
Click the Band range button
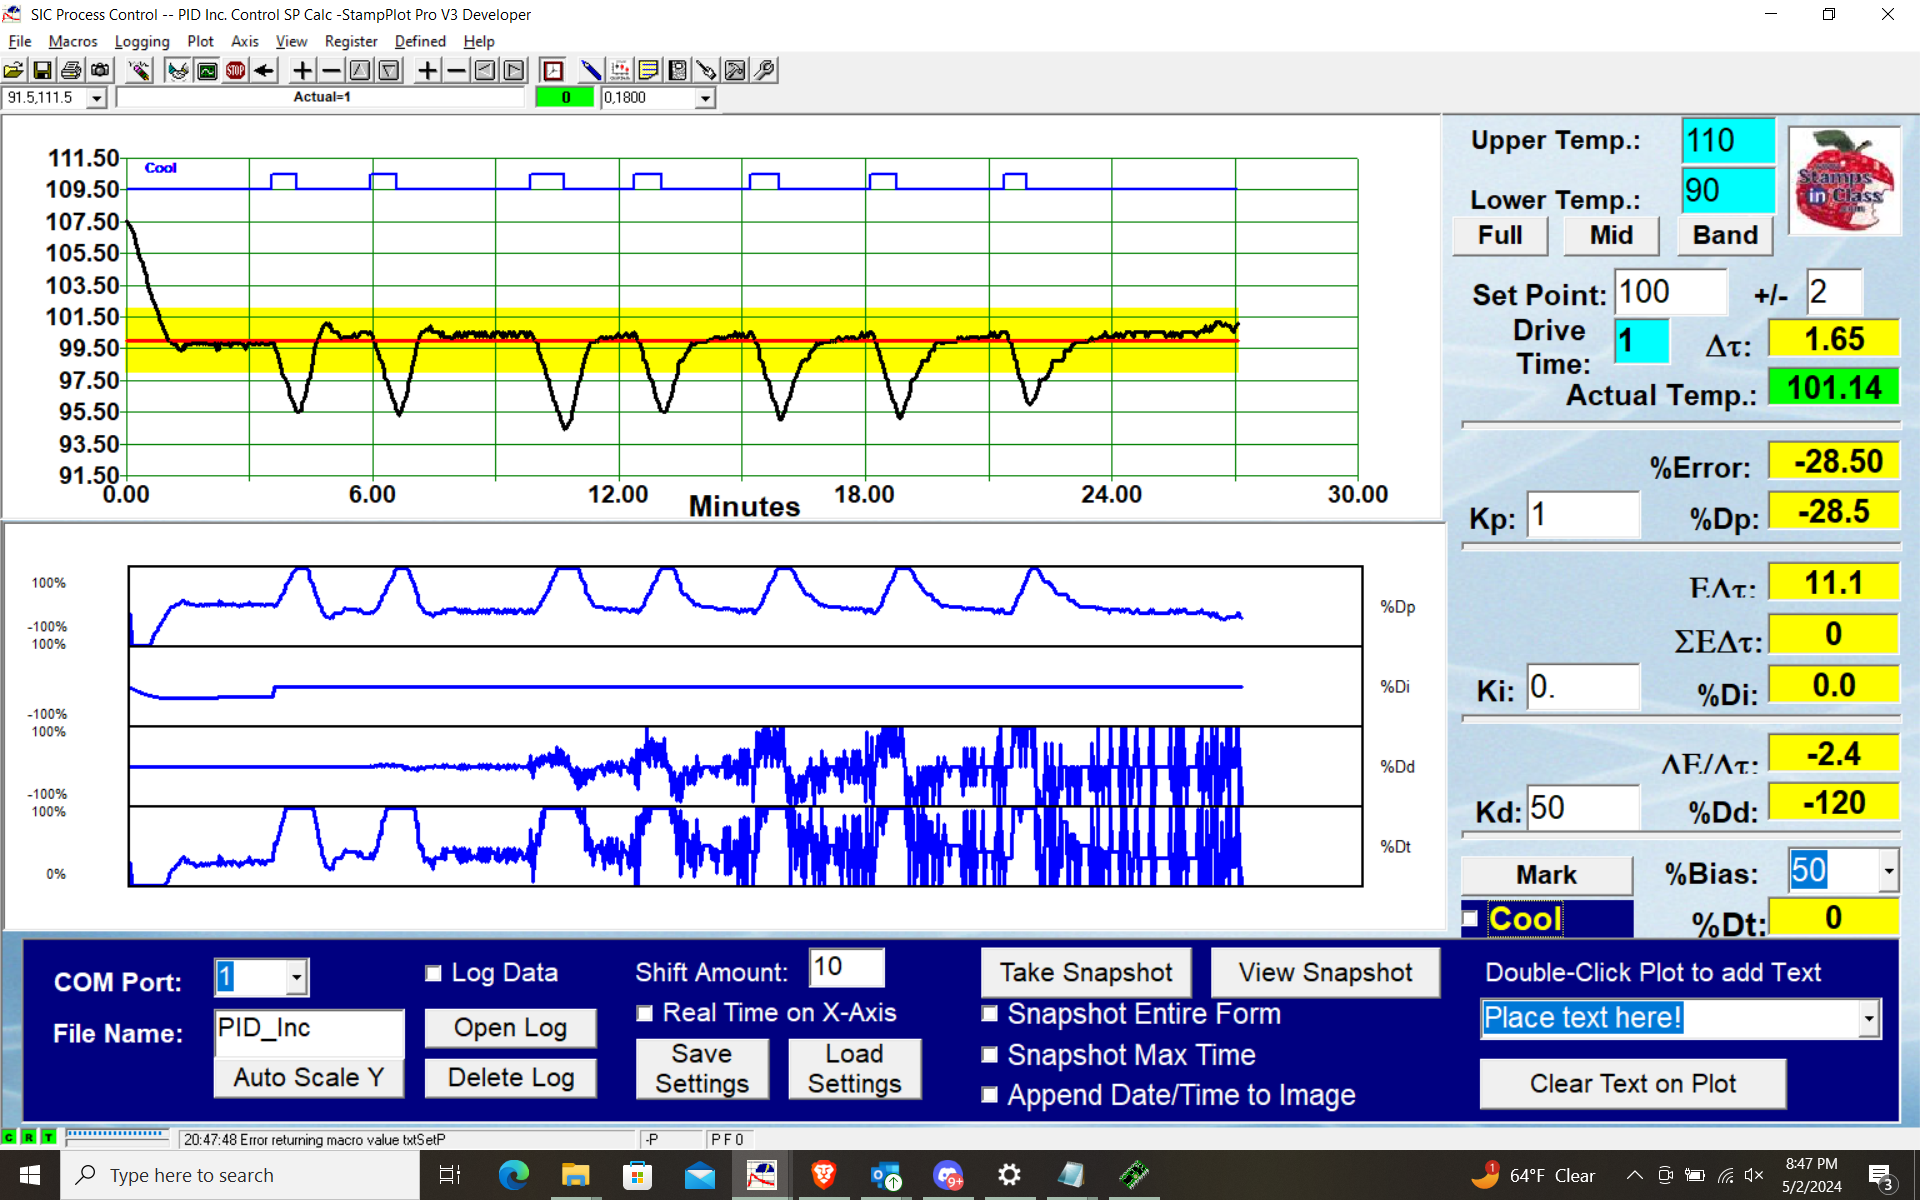[x=1725, y=235]
